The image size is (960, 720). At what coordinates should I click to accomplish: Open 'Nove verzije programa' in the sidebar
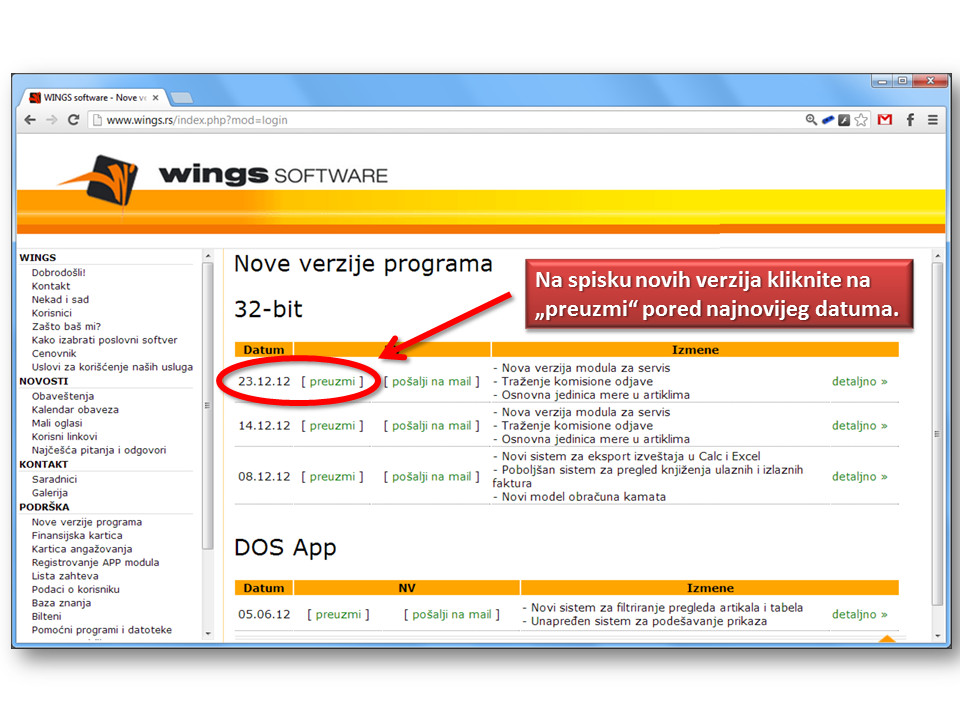click(87, 522)
